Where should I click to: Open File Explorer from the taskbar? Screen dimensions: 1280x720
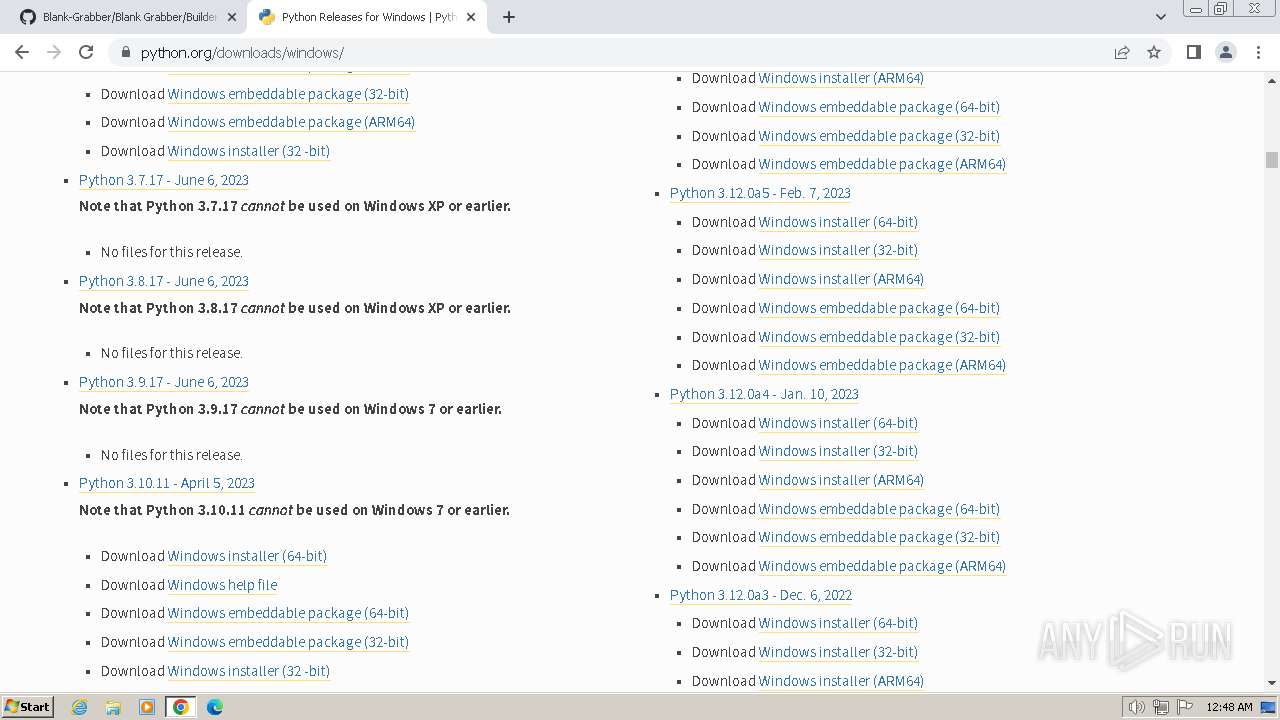coord(113,707)
